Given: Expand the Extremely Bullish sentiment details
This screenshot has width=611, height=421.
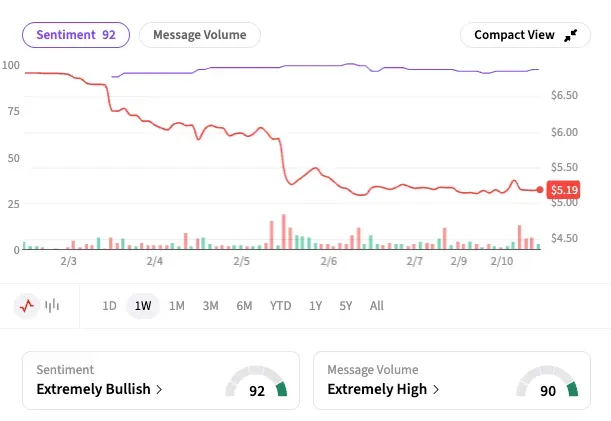Looking at the screenshot, I should (x=99, y=389).
